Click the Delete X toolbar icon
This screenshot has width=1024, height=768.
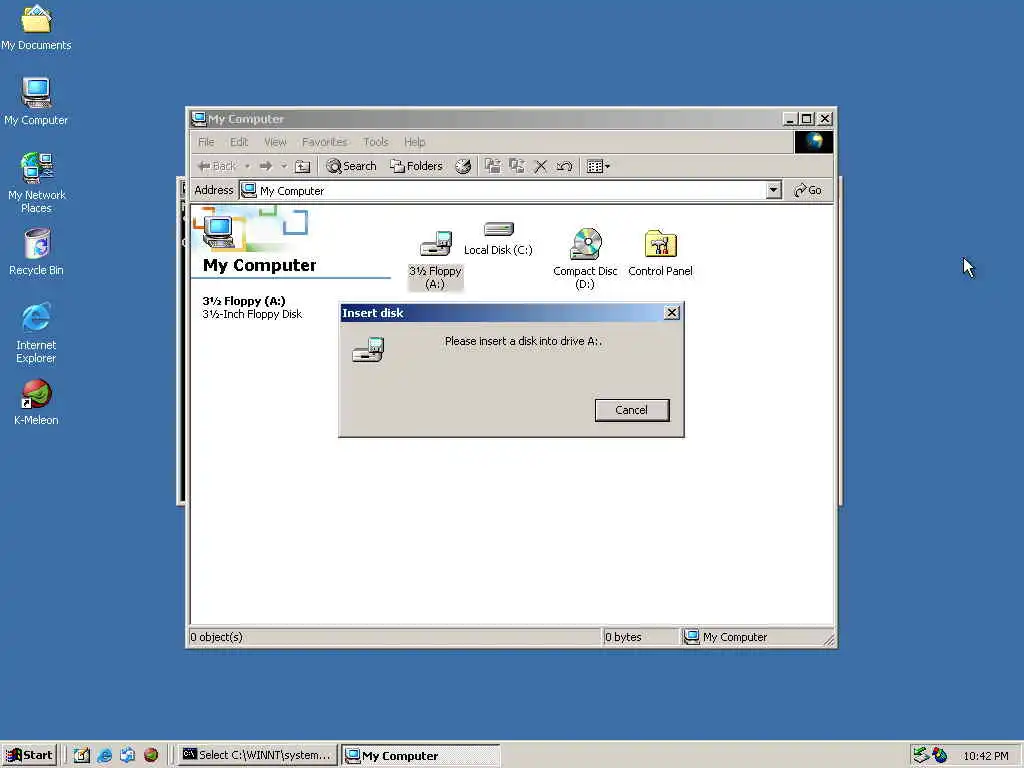click(x=541, y=167)
